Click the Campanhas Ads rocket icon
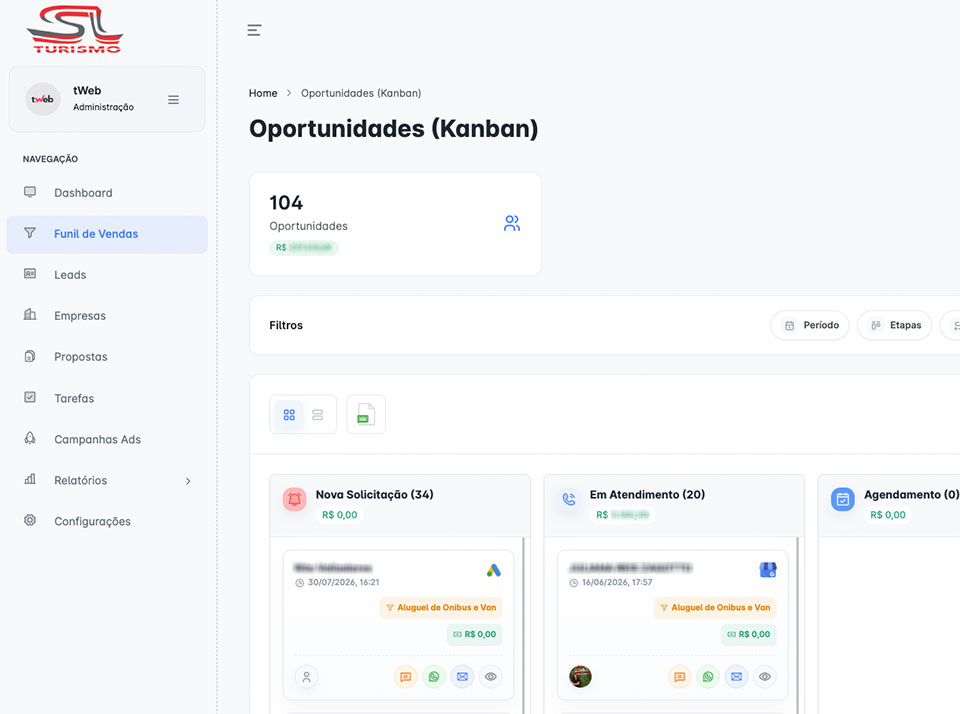 point(30,438)
